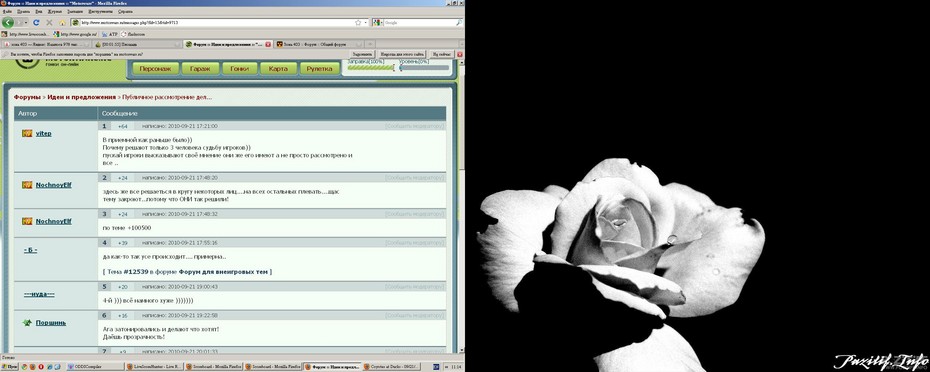Open the Firefox home page icon
The height and width of the screenshot is (372, 930).
[62, 23]
